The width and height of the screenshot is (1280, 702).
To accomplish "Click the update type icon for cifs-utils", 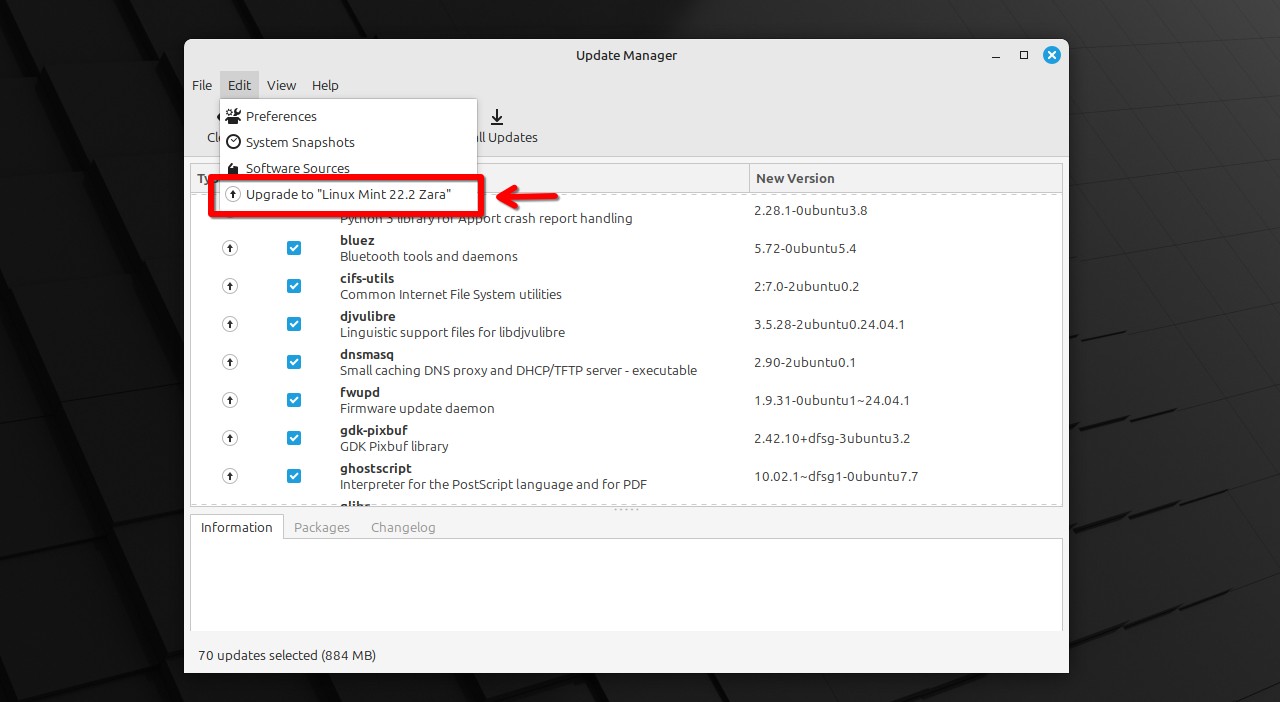I will [230, 286].
